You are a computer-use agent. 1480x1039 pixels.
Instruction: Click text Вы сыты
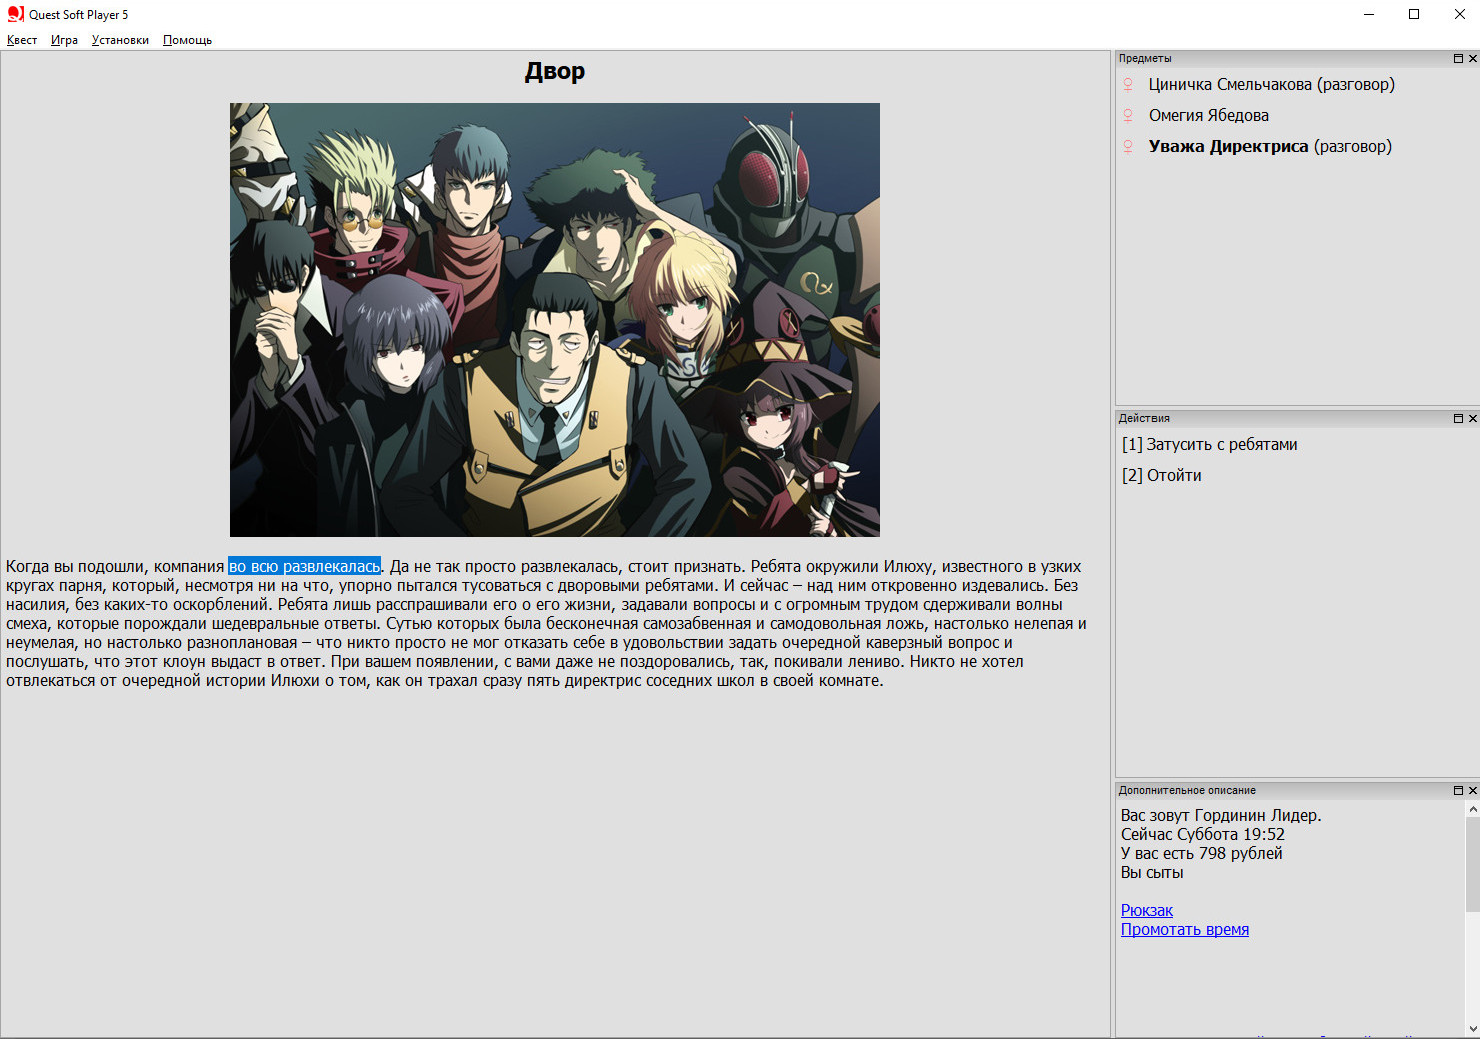[1152, 873]
